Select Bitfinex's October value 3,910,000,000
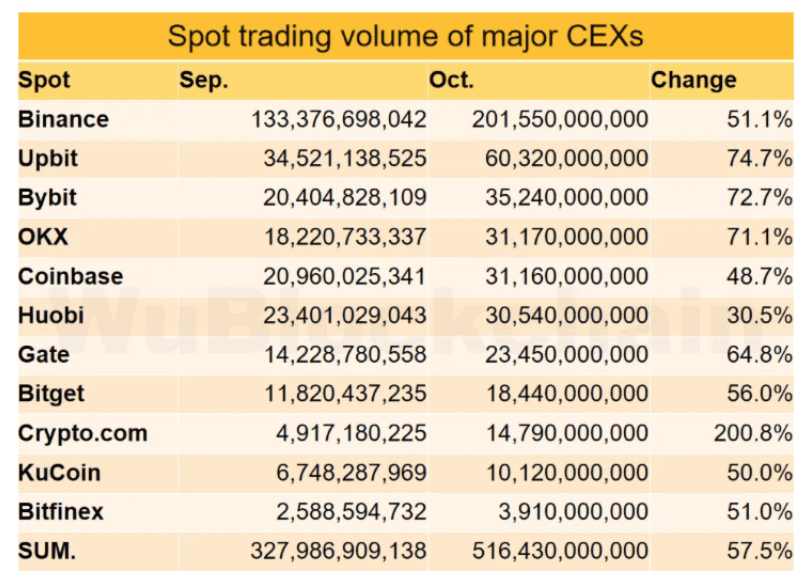This screenshot has height=586, width=810. point(572,512)
